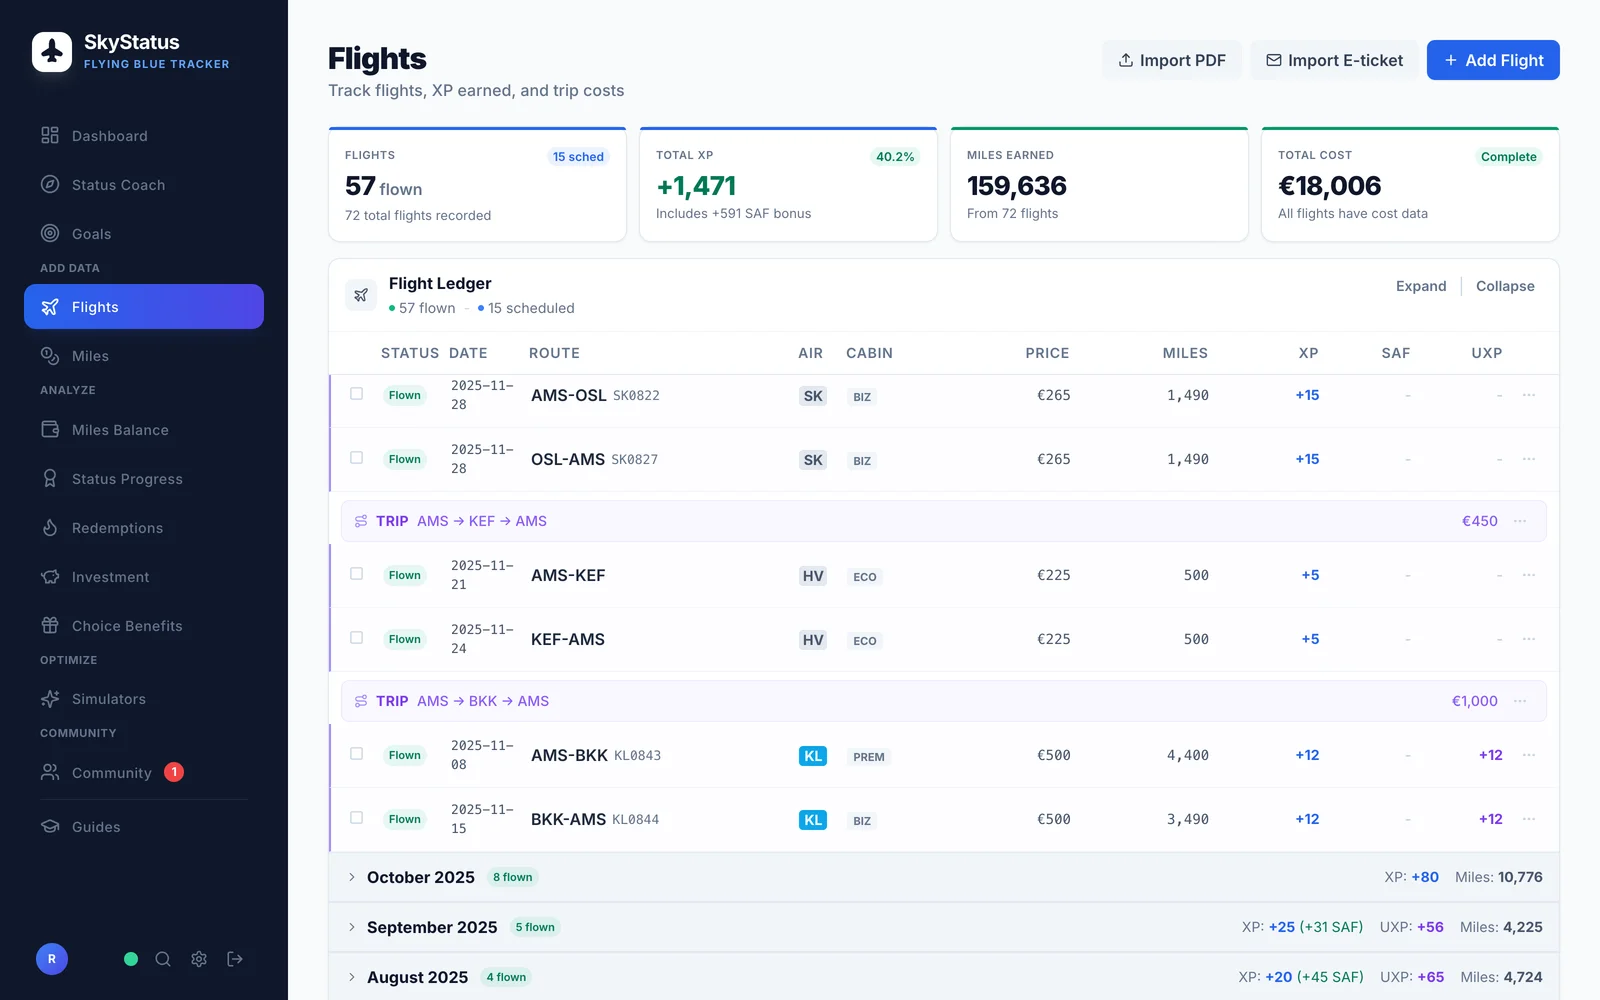Open more options for AMS-KEF-AMS trip header

click(1520, 521)
